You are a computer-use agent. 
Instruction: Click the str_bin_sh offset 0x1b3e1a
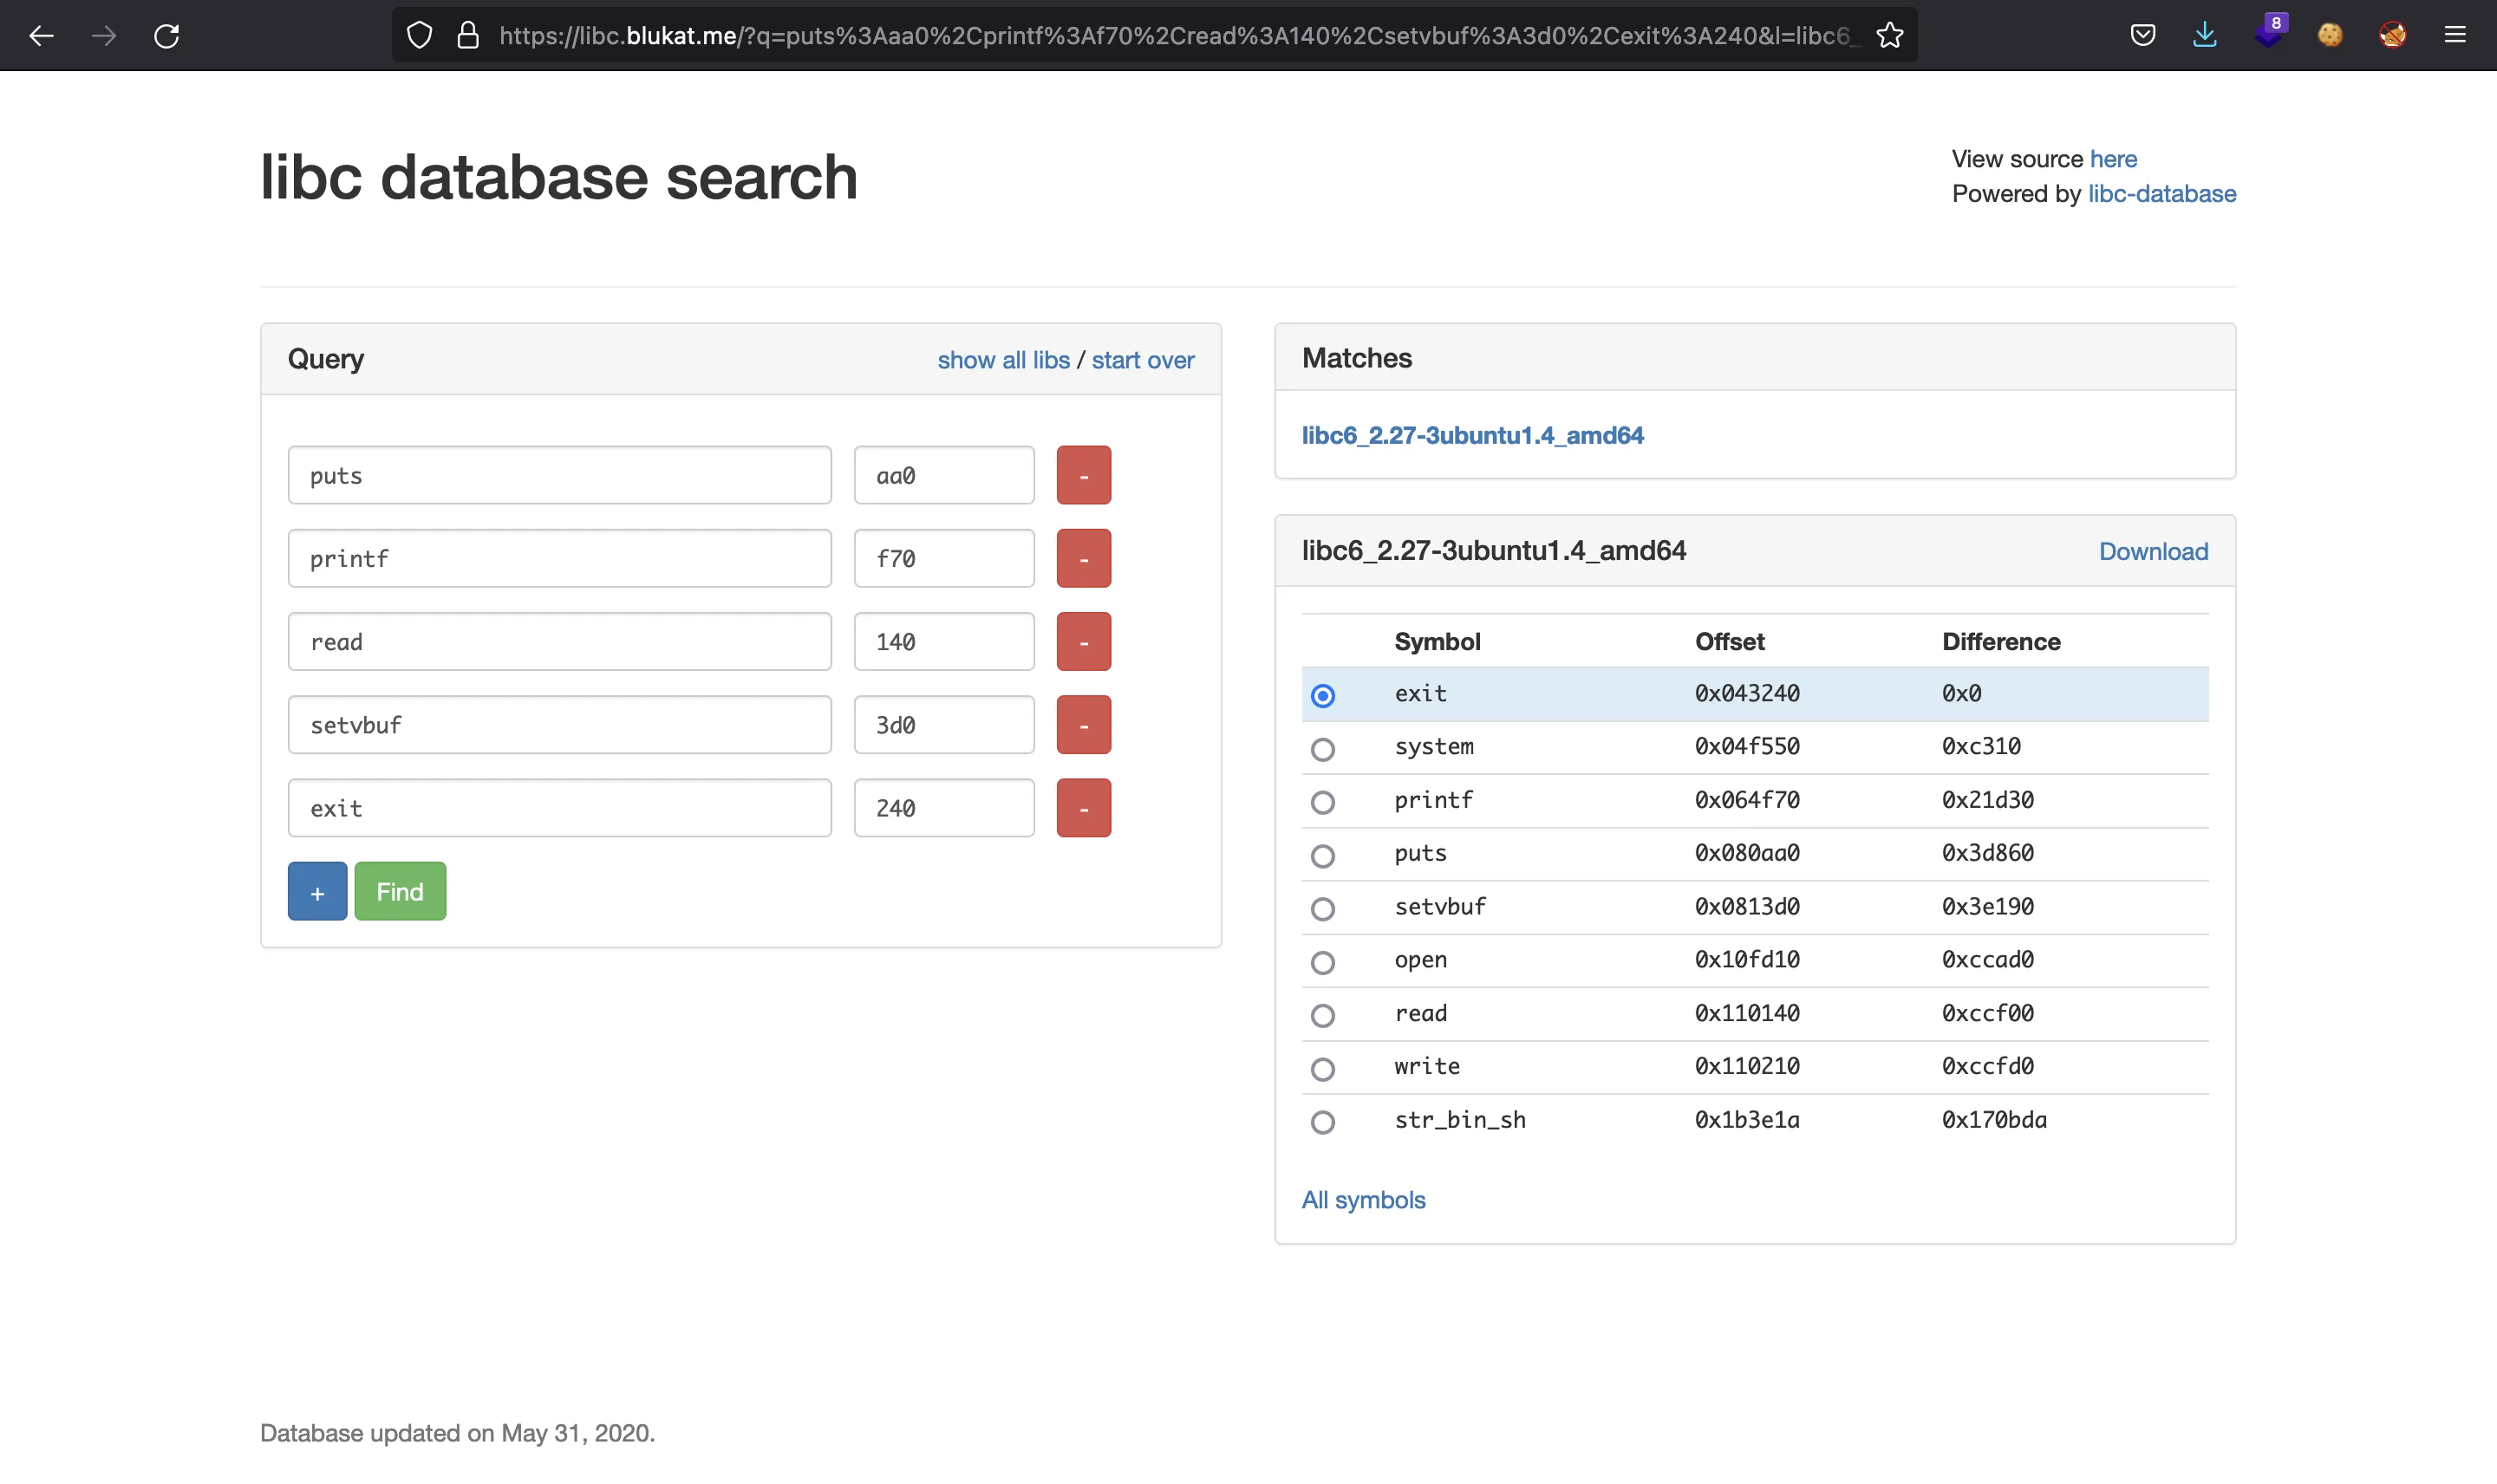1747,1120
